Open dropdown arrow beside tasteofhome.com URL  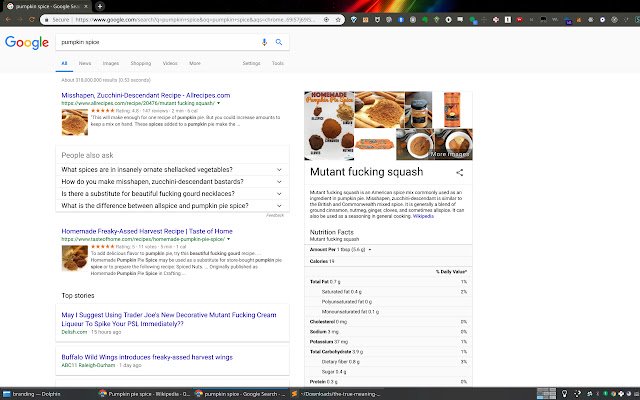tap(228, 239)
